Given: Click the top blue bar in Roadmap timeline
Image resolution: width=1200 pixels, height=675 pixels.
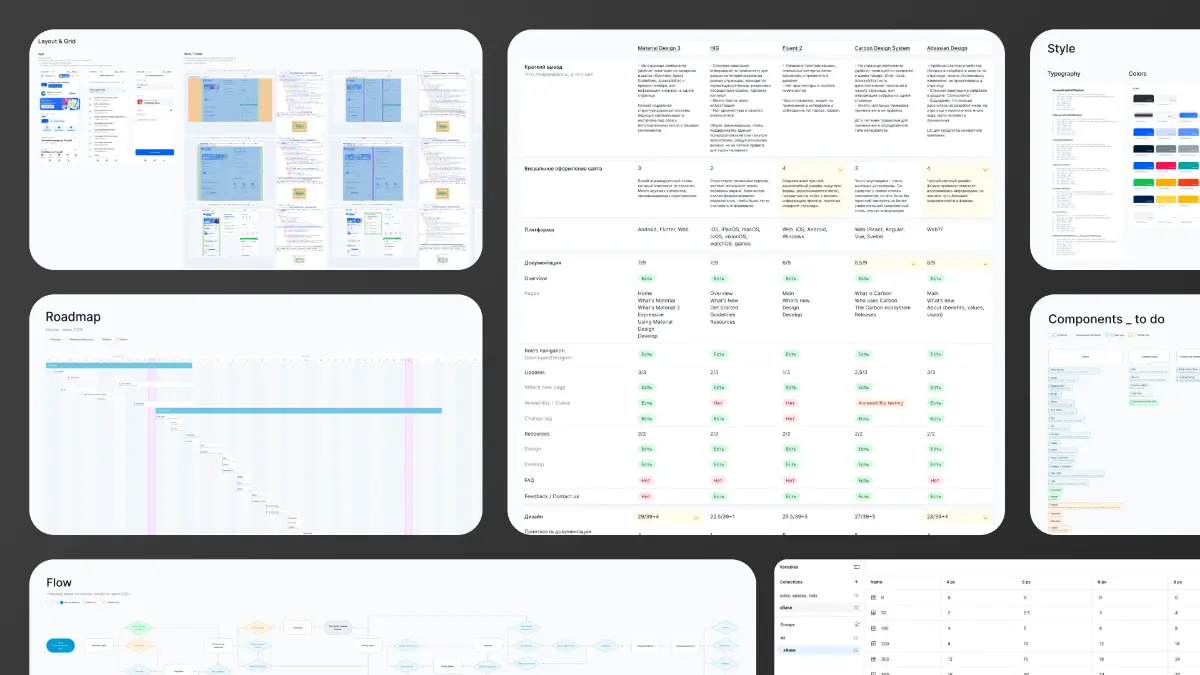Looking at the screenshot, I should point(119,365).
